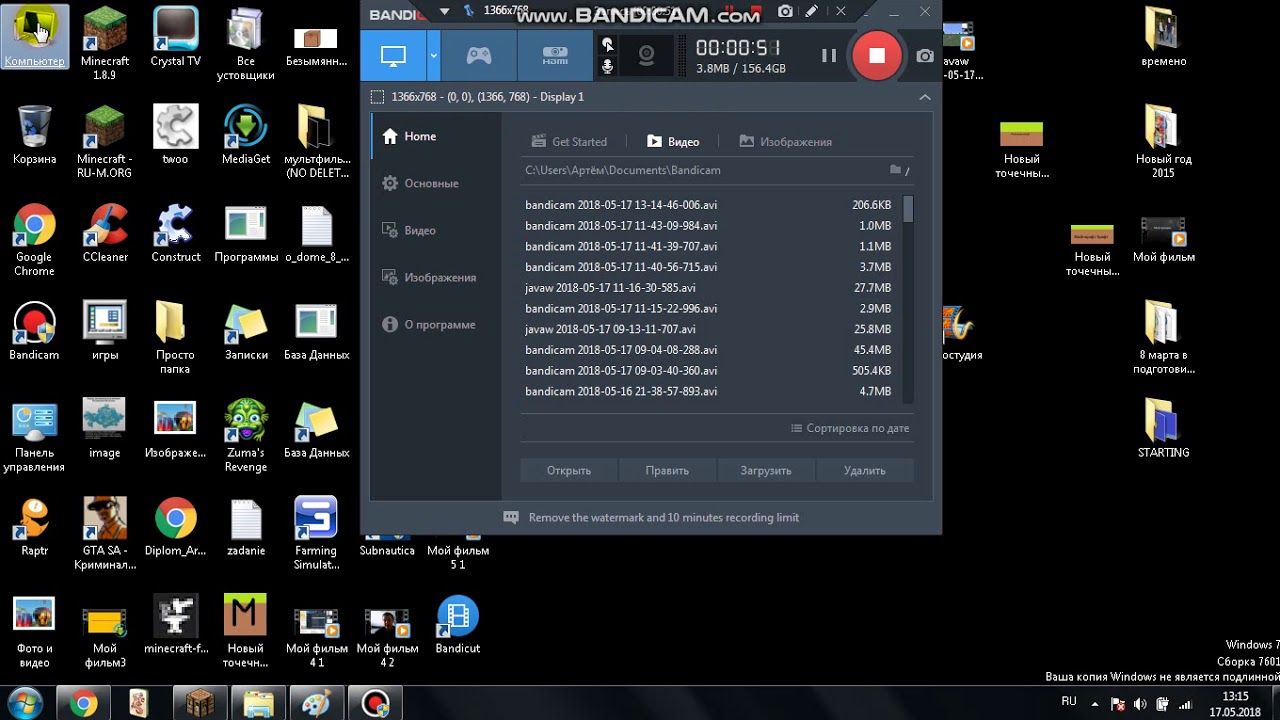Open CCleaner desktop shortcut
Viewport: 1280px width, 720px height.
click(x=105, y=234)
